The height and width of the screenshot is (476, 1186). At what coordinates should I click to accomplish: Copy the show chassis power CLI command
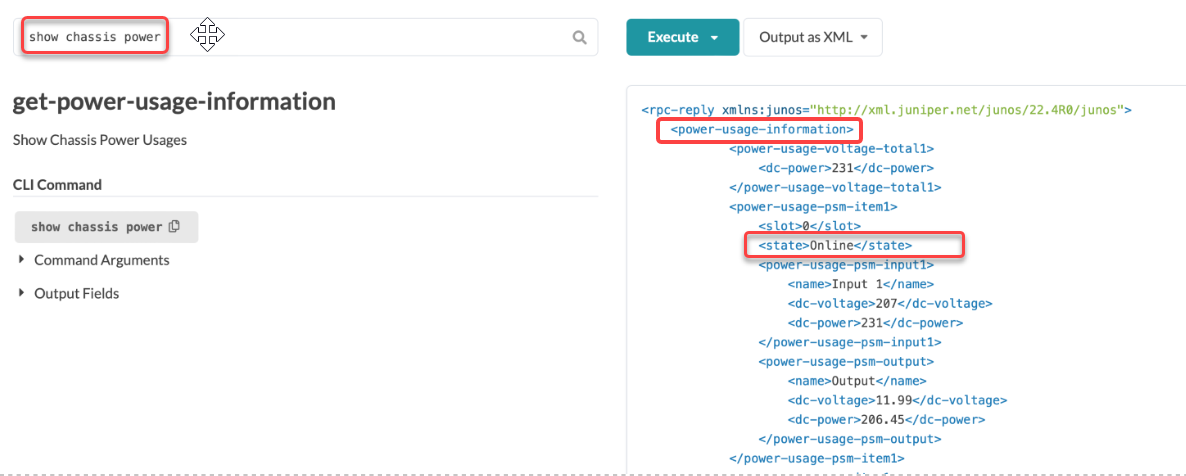tap(175, 227)
